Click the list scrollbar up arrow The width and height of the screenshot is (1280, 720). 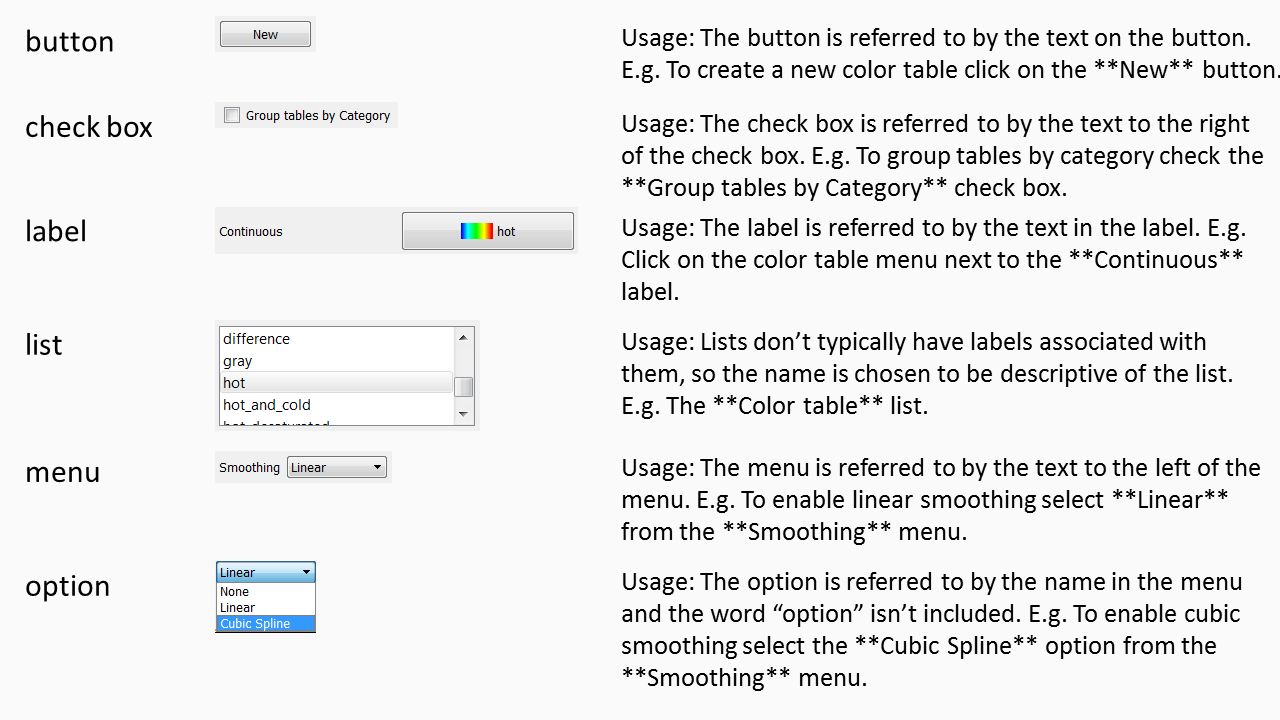(x=463, y=337)
